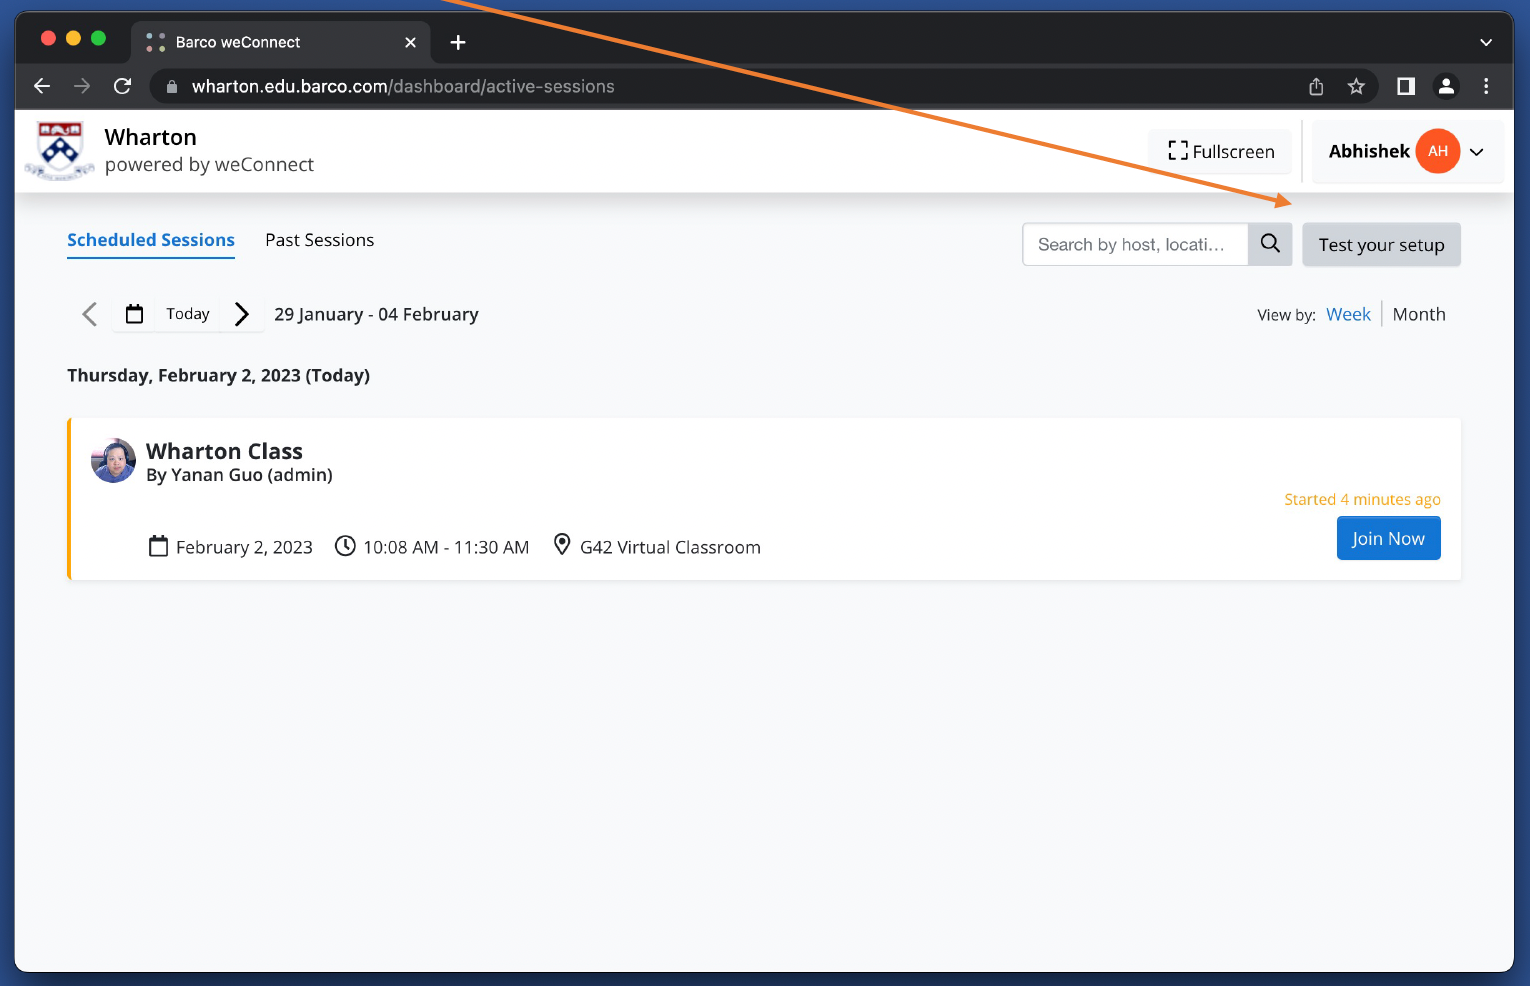Click the macOS green maximize button
This screenshot has height=986, width=1530.
98,38
